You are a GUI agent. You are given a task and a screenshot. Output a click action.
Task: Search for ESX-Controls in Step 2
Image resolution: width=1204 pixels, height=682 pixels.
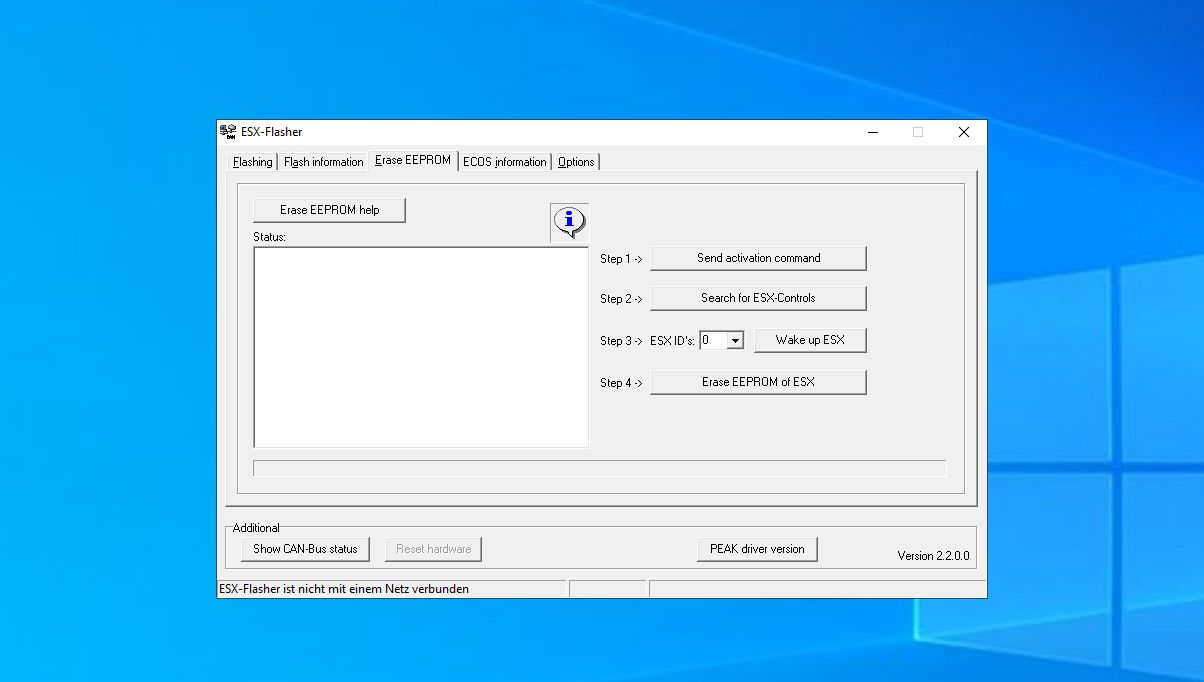coord(758,298)
